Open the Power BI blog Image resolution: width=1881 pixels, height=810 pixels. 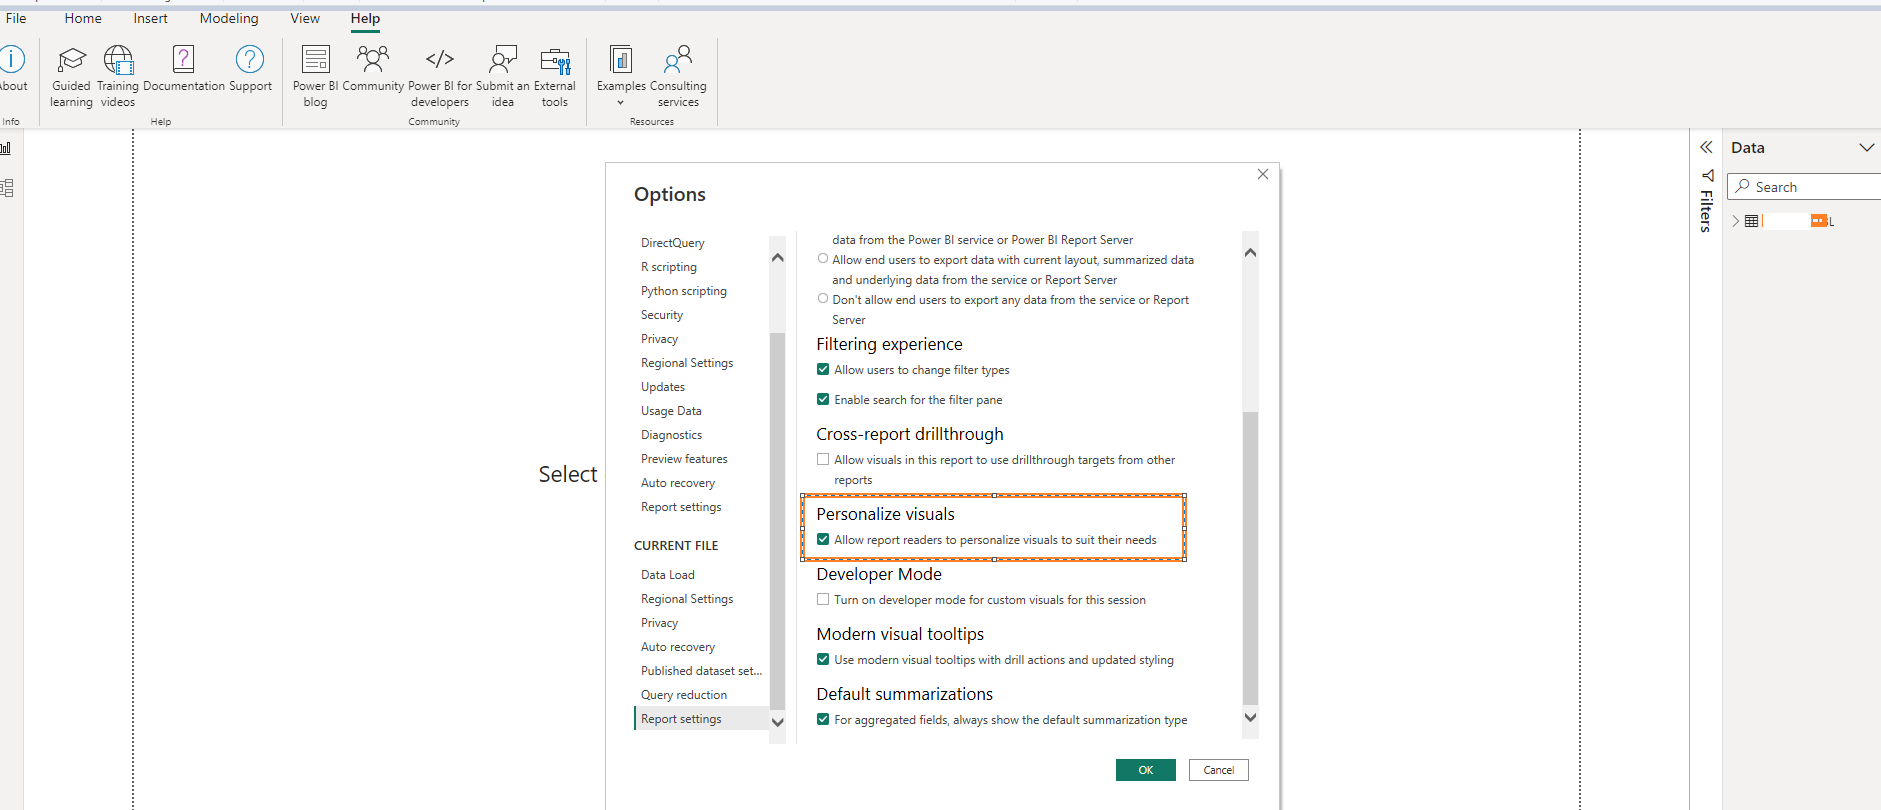pyautogui.click(x=315, y=76)
